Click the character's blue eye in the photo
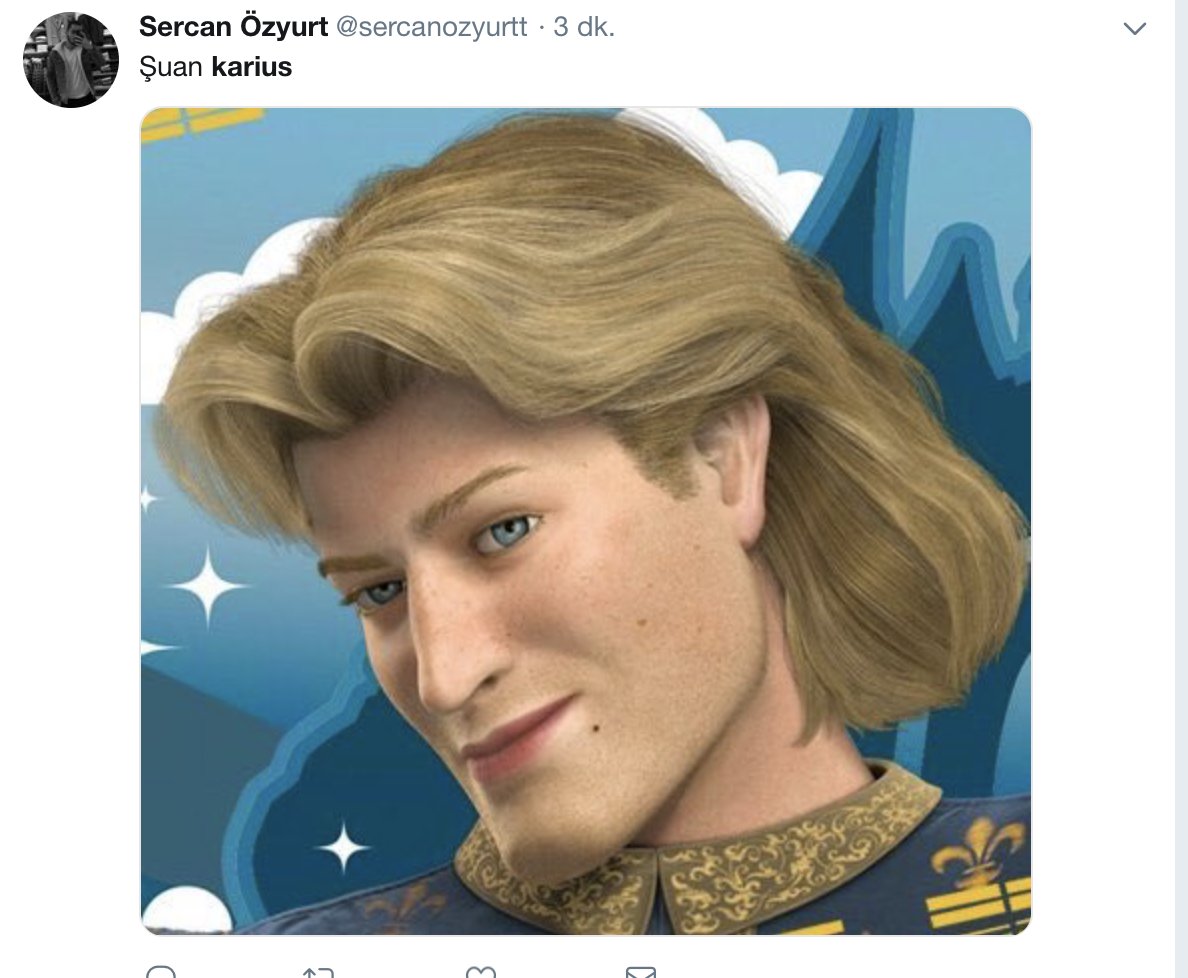The height and width of the screenshot is (978, 1188). click(x=505, y=532)
